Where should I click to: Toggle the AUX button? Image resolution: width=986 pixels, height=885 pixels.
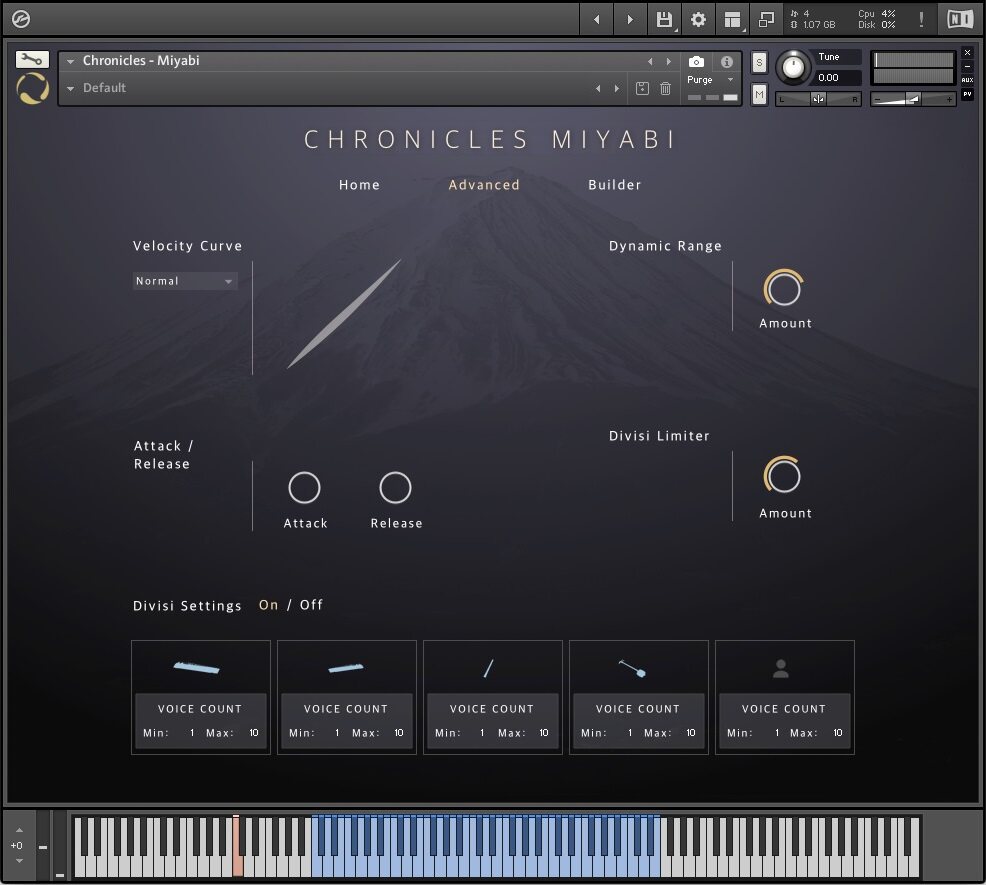[x=967, y=80]
